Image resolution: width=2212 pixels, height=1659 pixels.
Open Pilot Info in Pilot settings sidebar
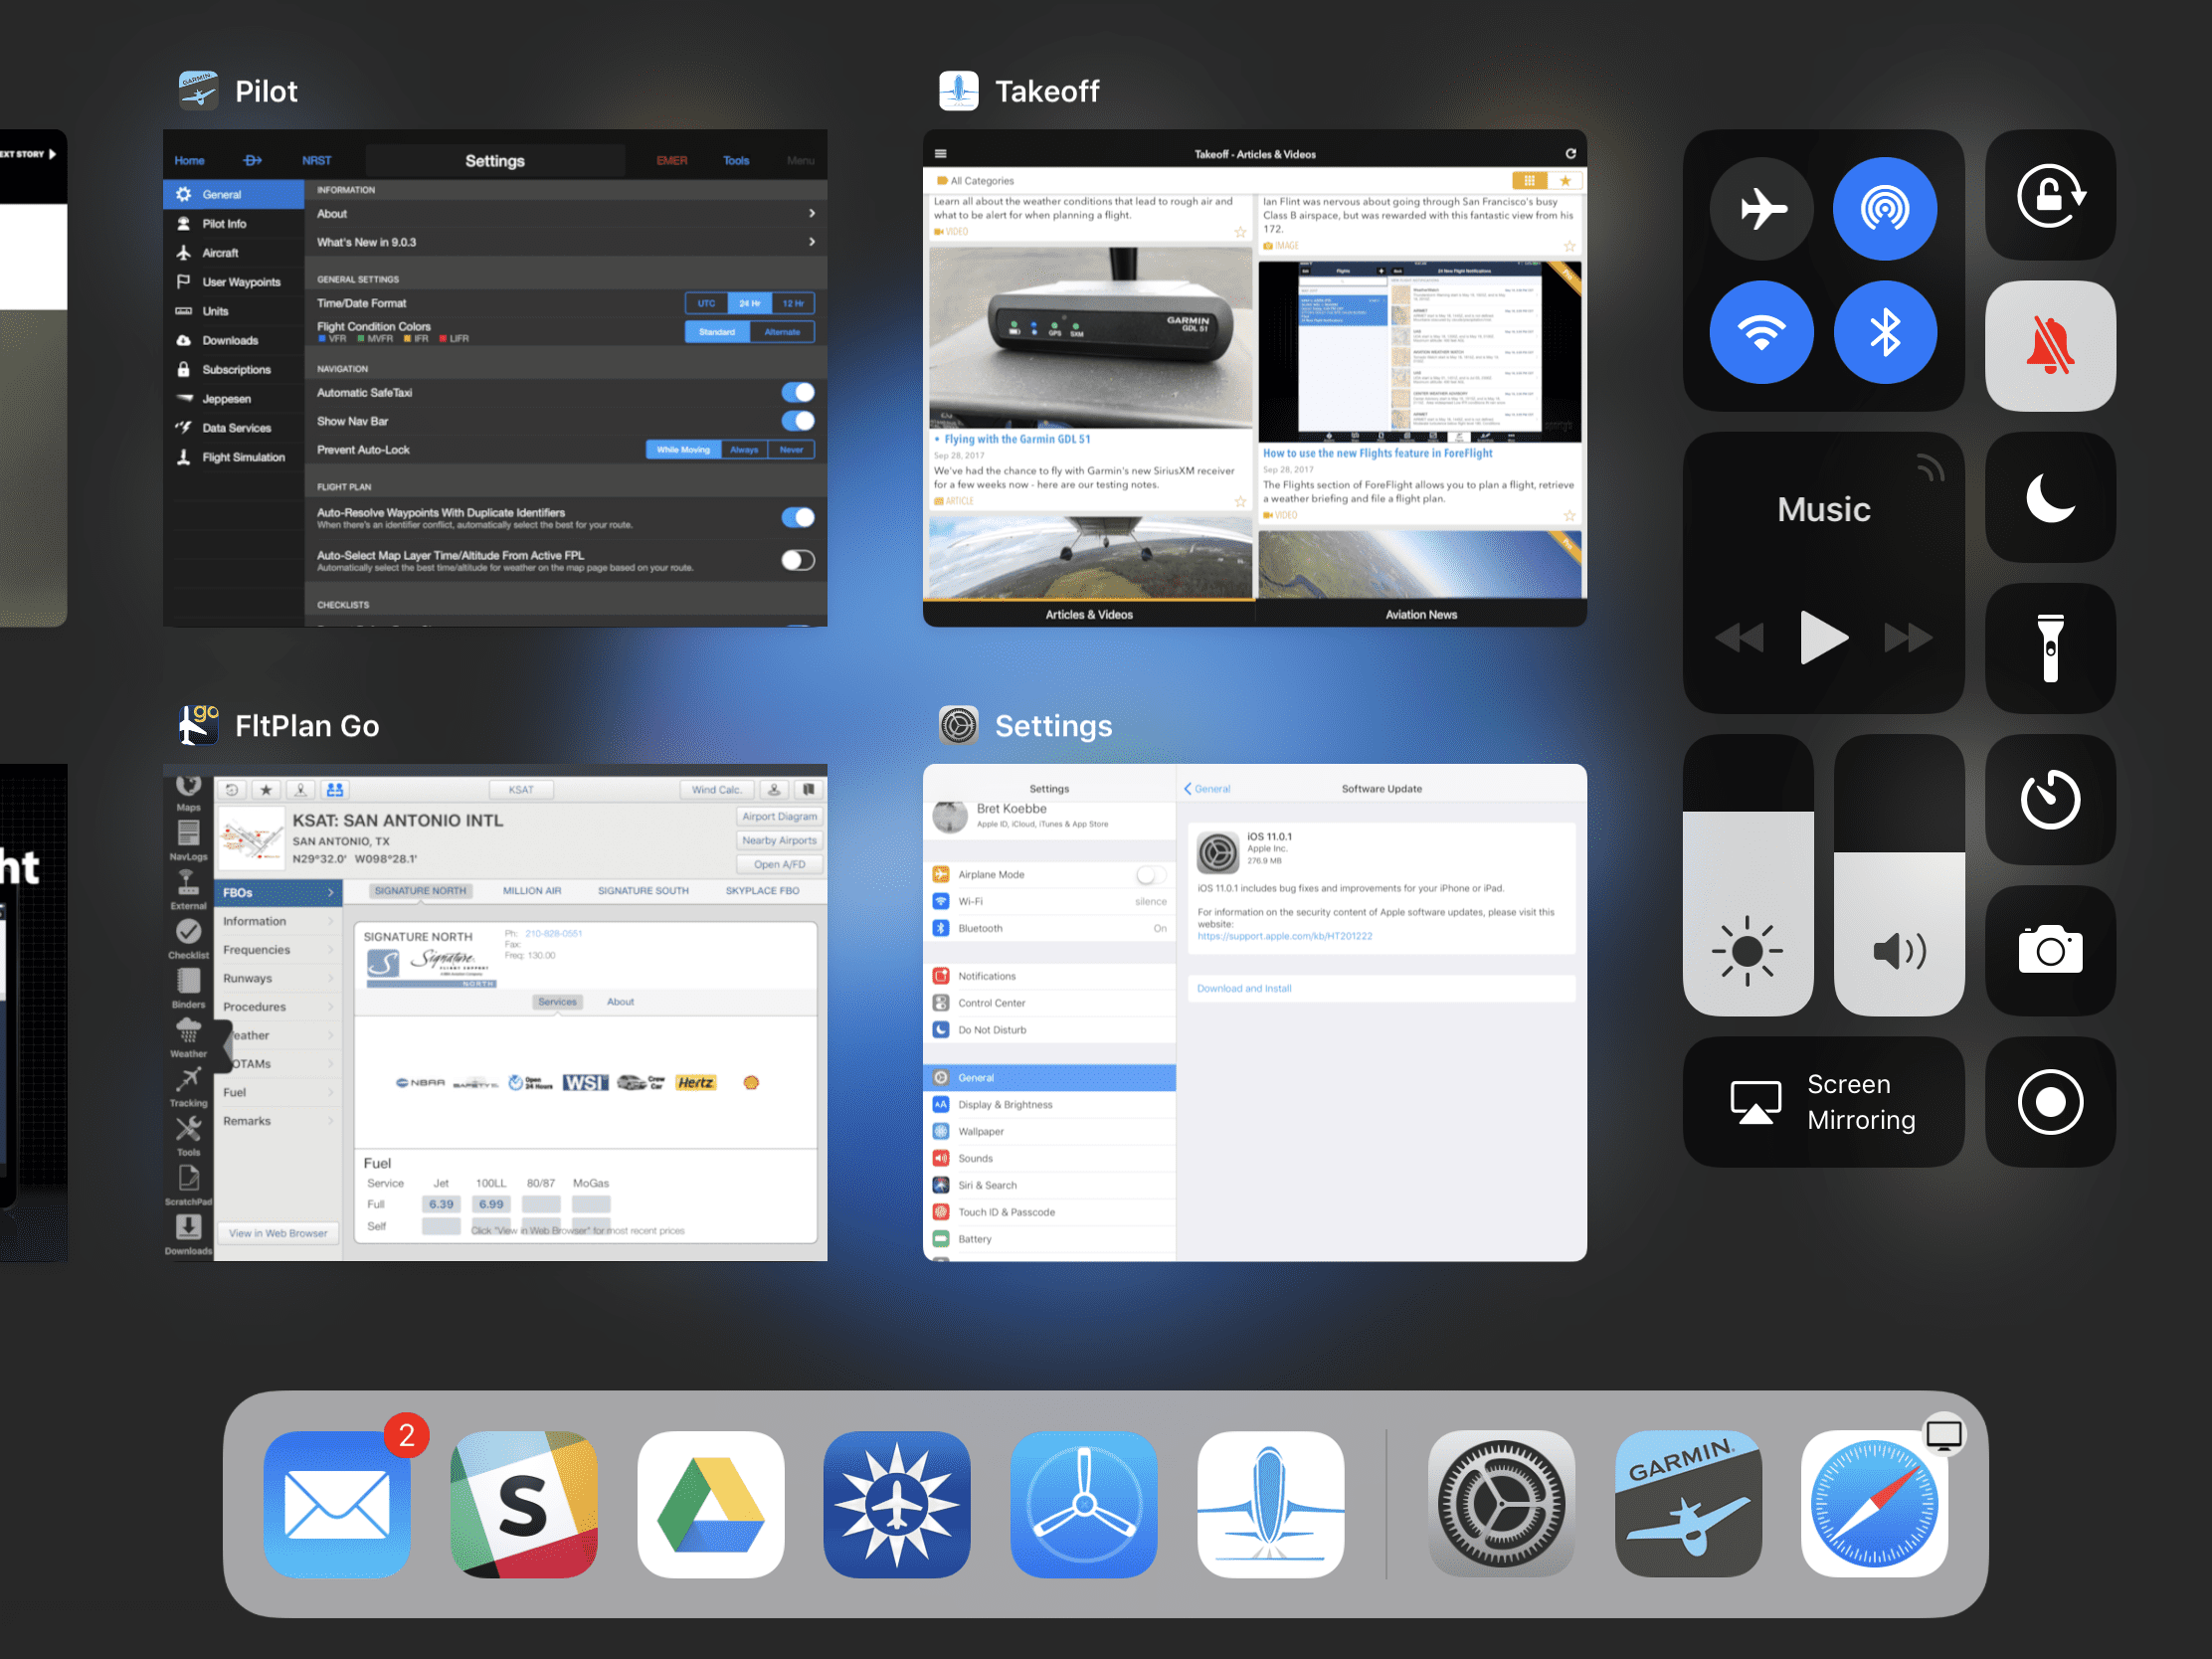pyautogui.click(x=234, y=224)
